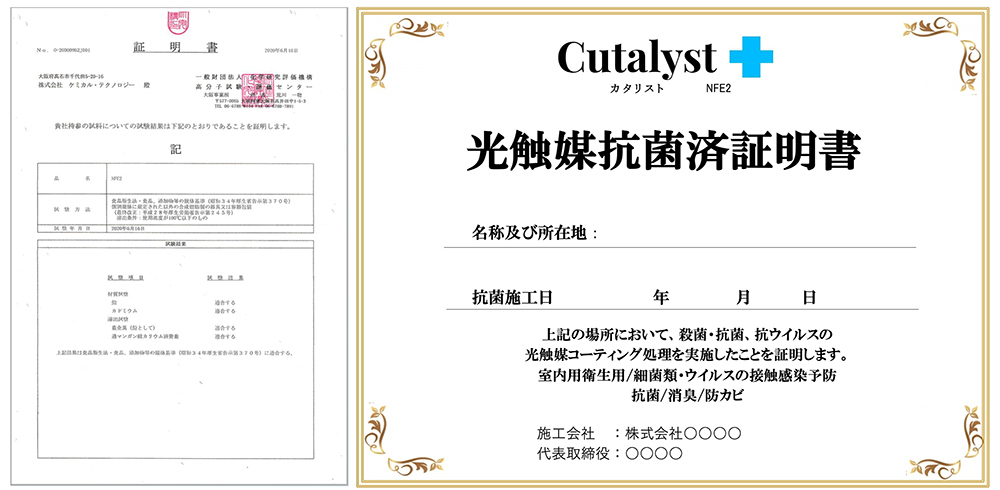Click the 試験項目 column heading
Viewport: 1000px width, 490px height.
[x=126, y=278]
